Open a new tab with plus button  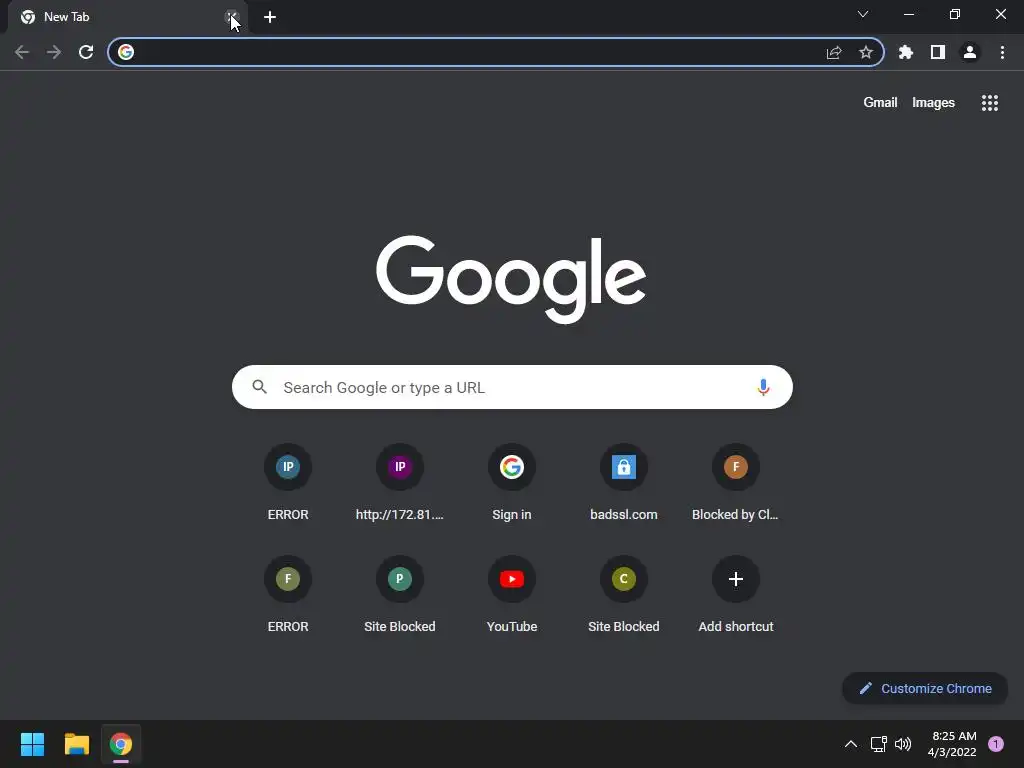click(x=270, y=17)
